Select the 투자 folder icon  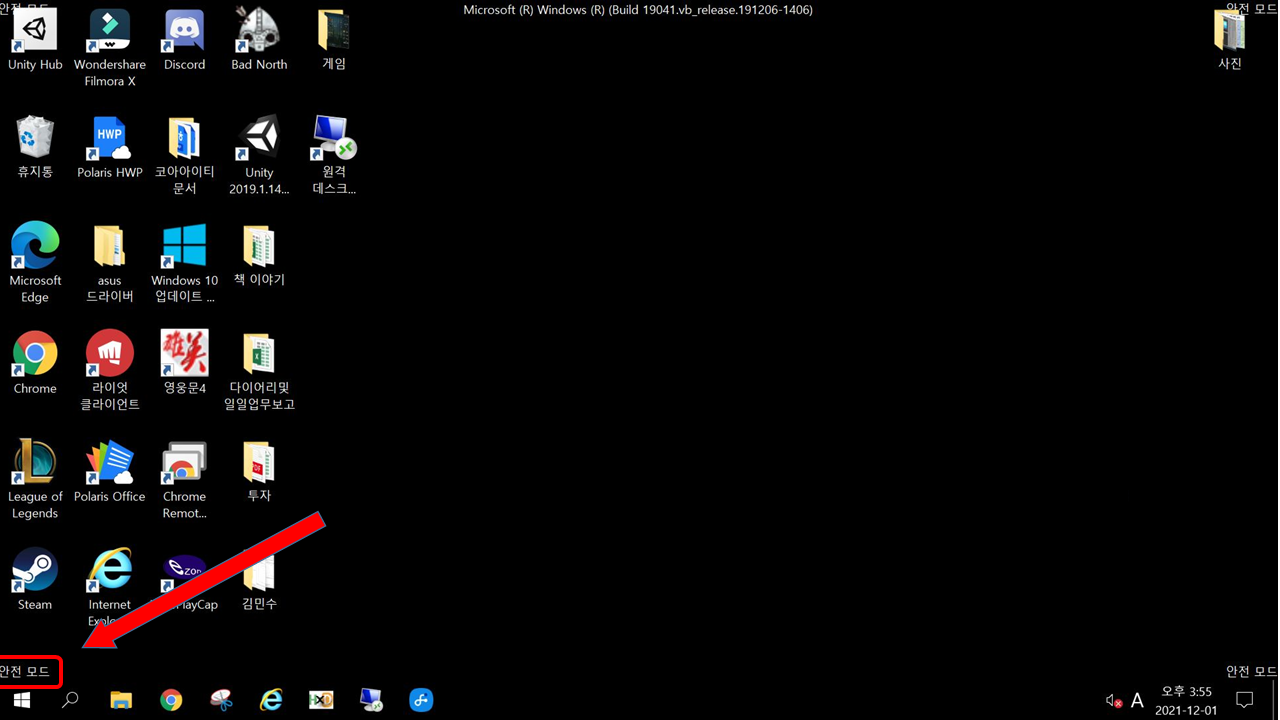(x=259, y=472)
